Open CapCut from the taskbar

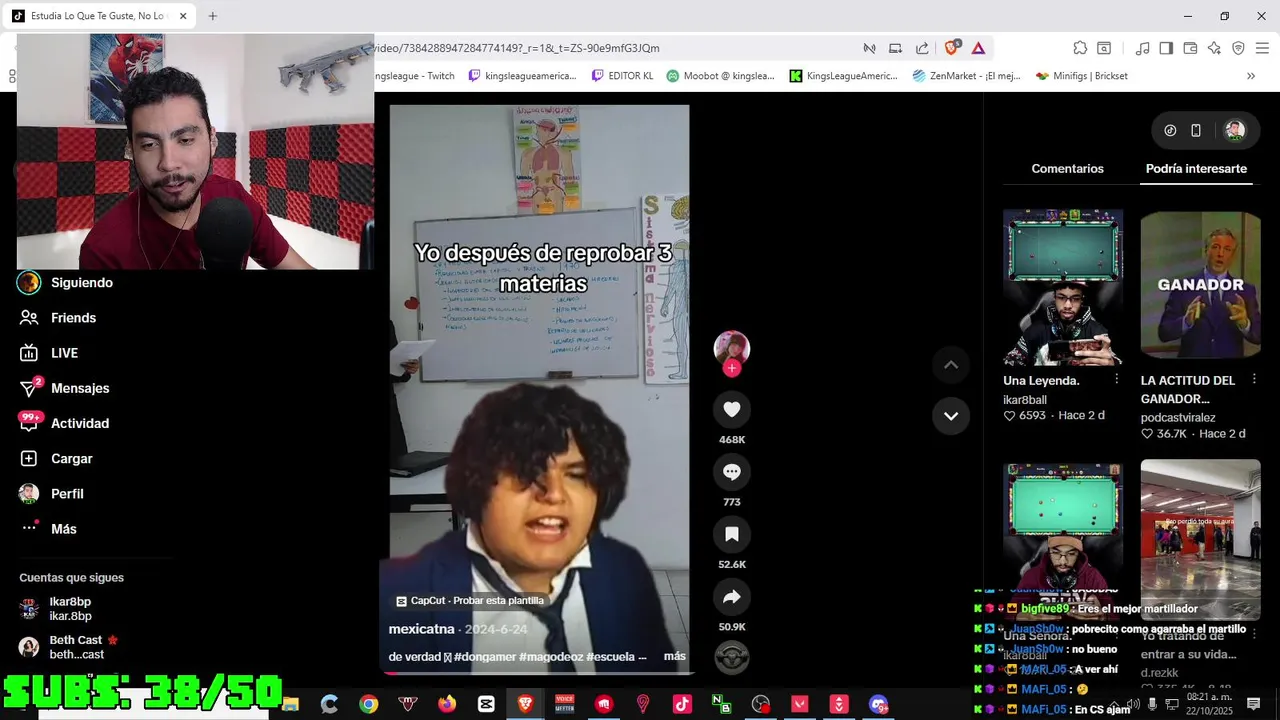coord(486,704)
